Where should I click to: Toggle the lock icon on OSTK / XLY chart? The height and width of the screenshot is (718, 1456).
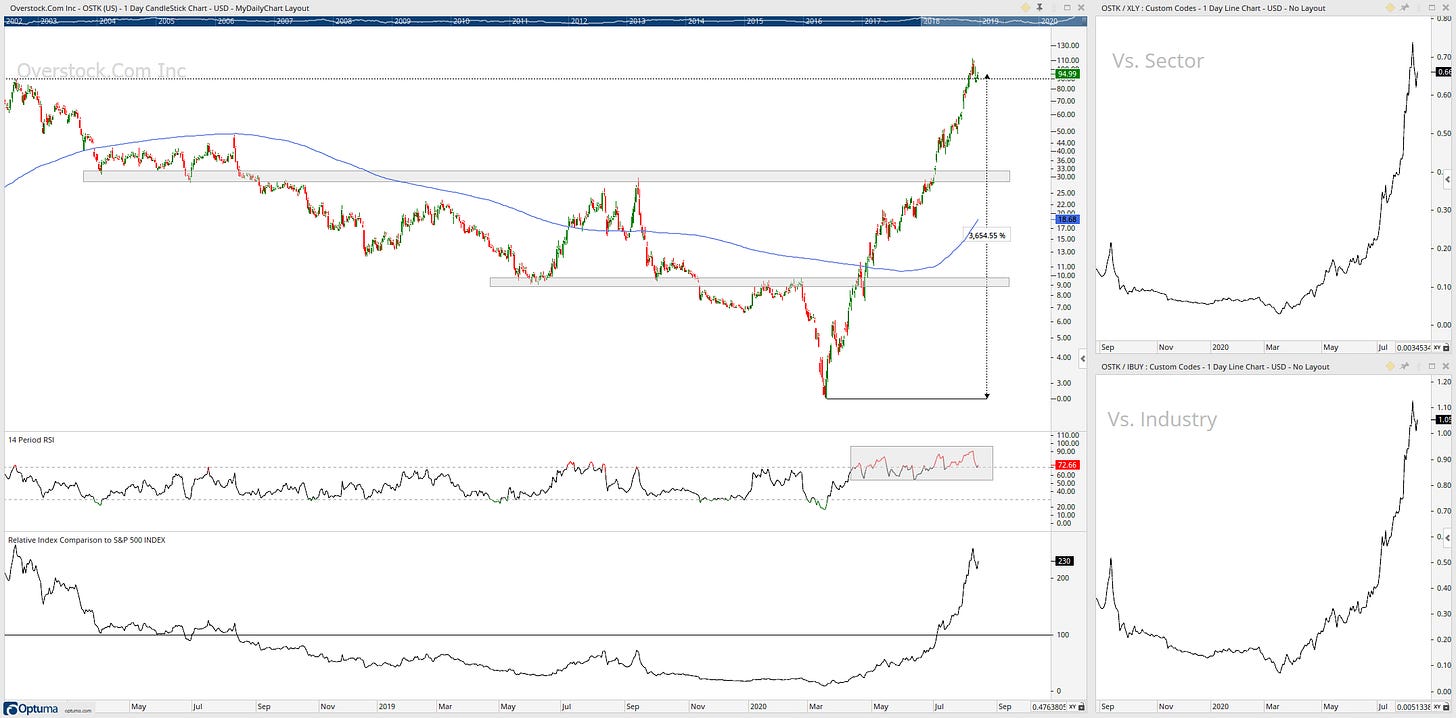coord(1446,347)
